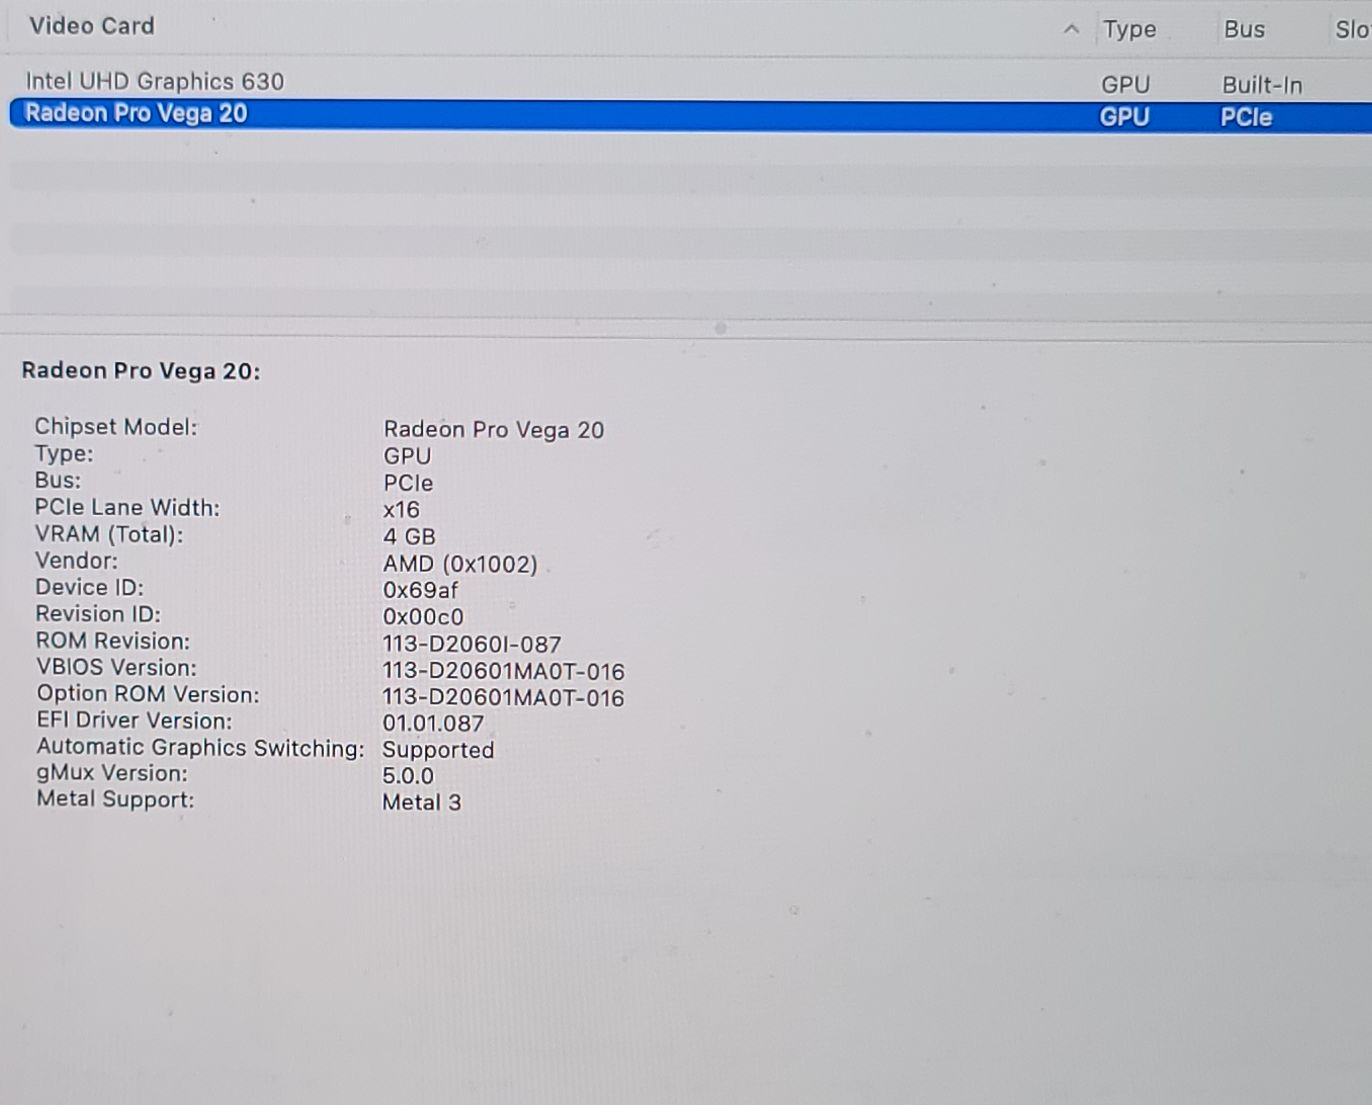Click the VRAM (Total) value 4 GB
The width and height of the screenshot is (1372, 1105).
tap(409, 537)
